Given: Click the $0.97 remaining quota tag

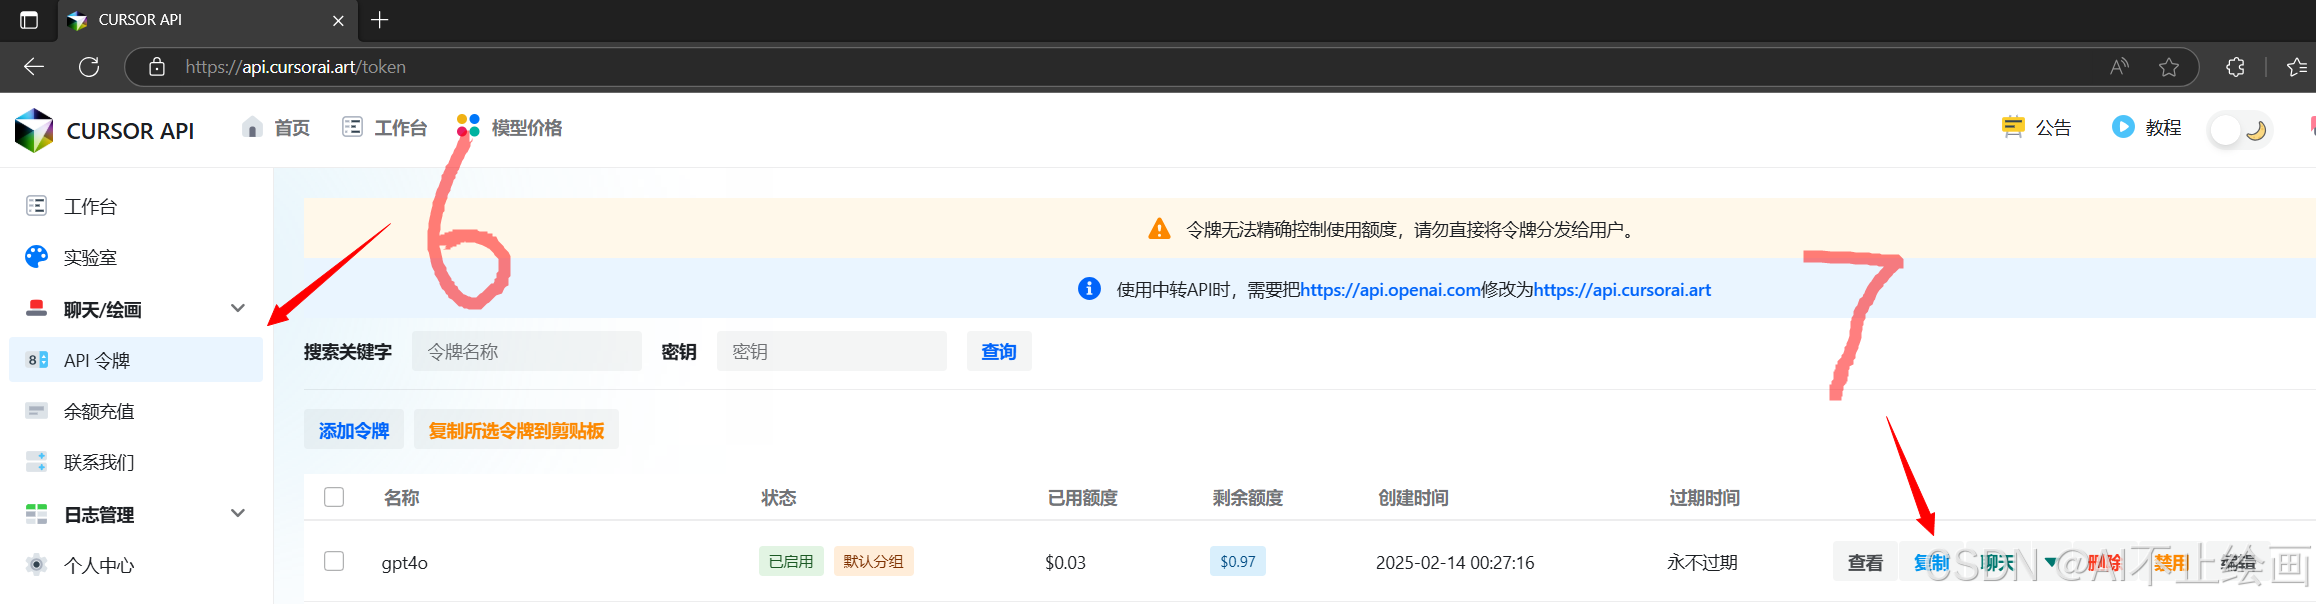Looking at the screenshot, I should tap(1238, 561).
